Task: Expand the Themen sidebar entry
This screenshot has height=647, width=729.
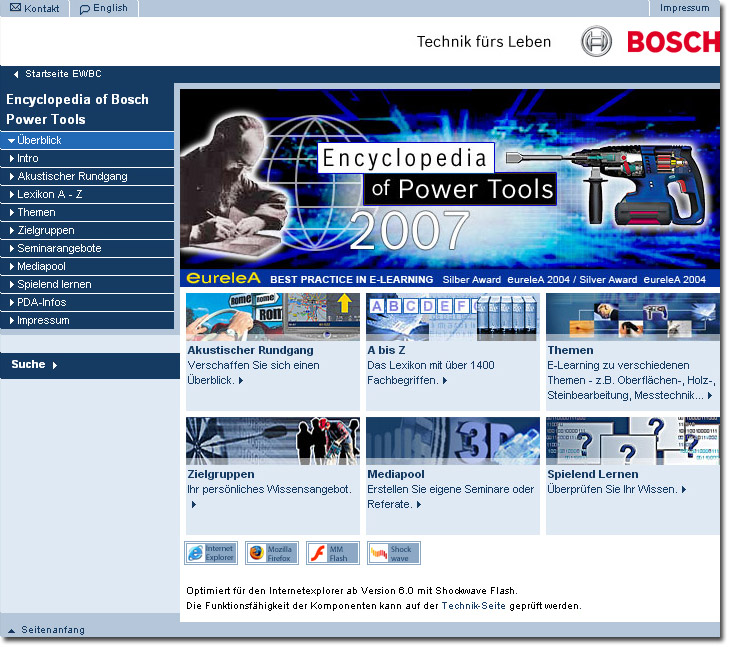Action: pos(12,212)
